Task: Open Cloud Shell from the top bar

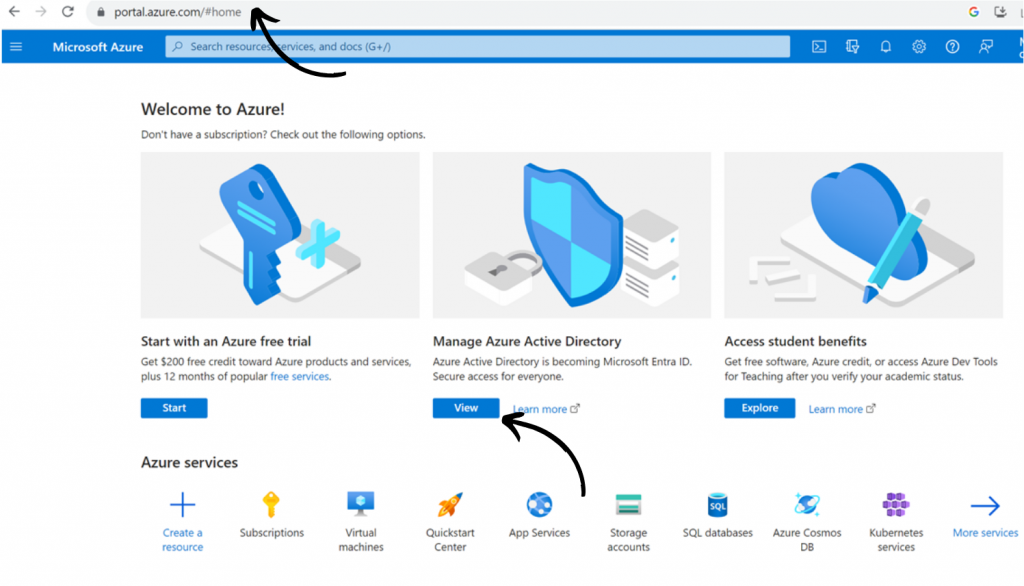Action: [x=819, y=46]
